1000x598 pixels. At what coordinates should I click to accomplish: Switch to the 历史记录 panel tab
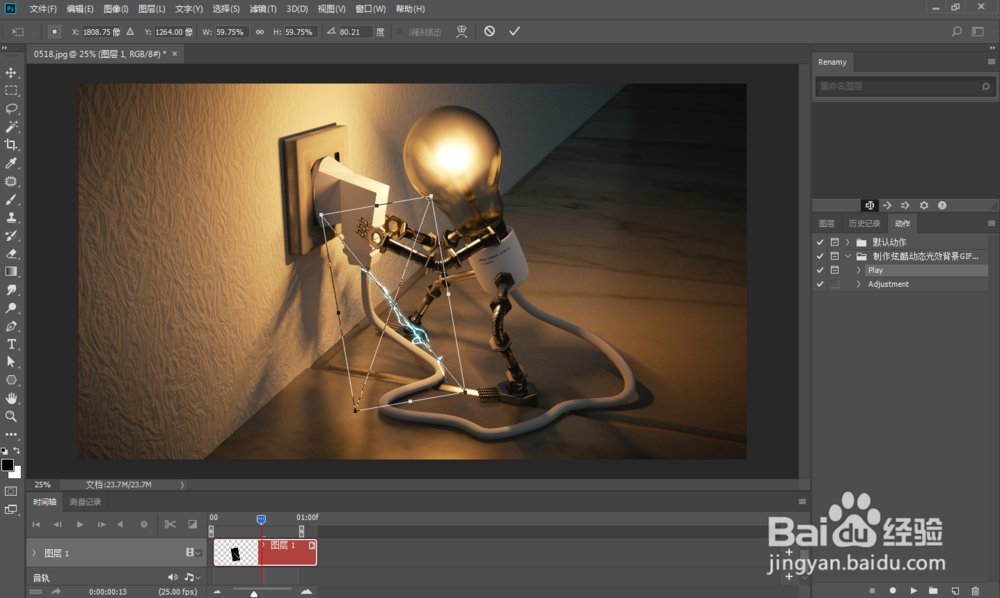(x=864, y=223)
